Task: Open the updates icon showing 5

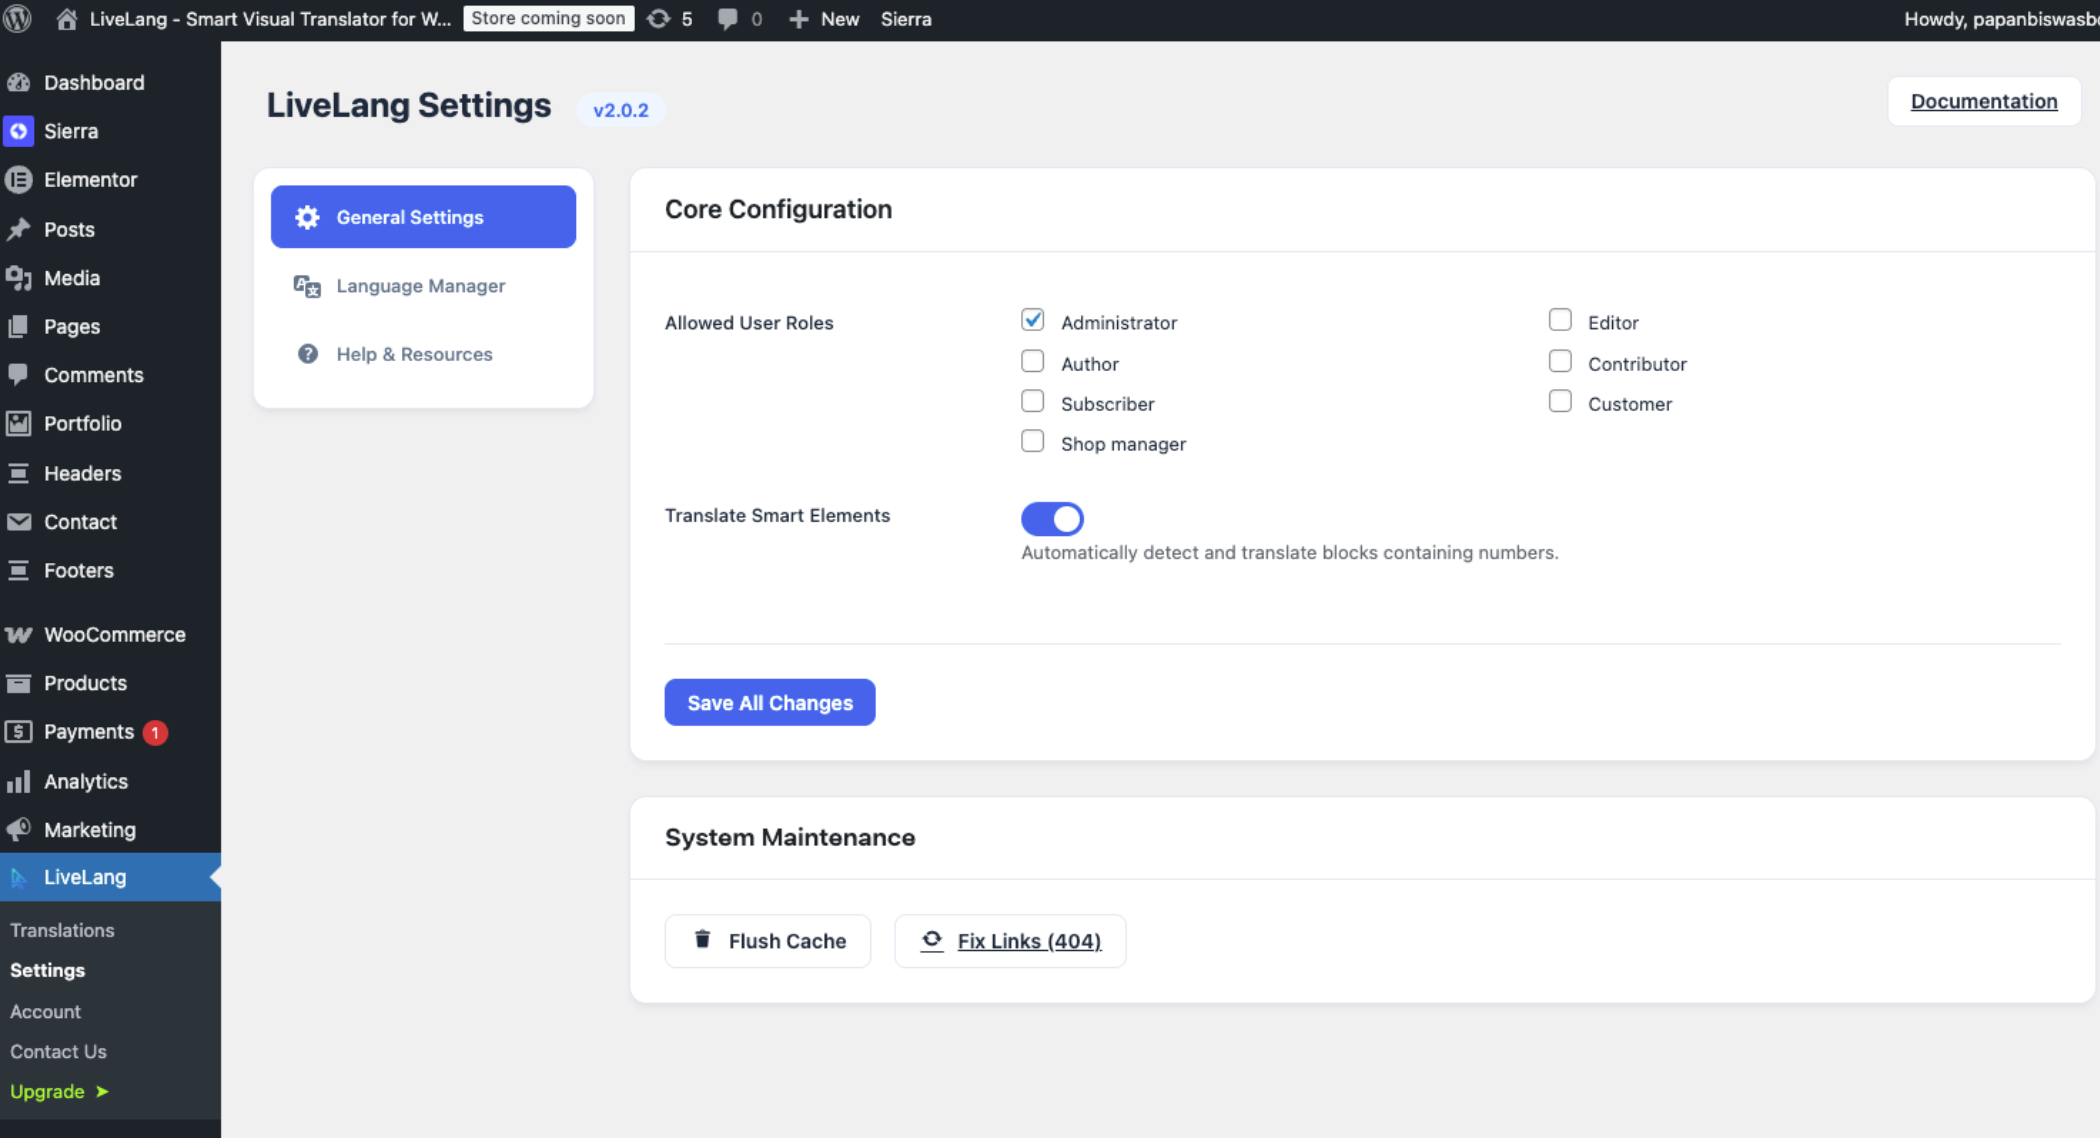Action: click(x=658, y=19)
